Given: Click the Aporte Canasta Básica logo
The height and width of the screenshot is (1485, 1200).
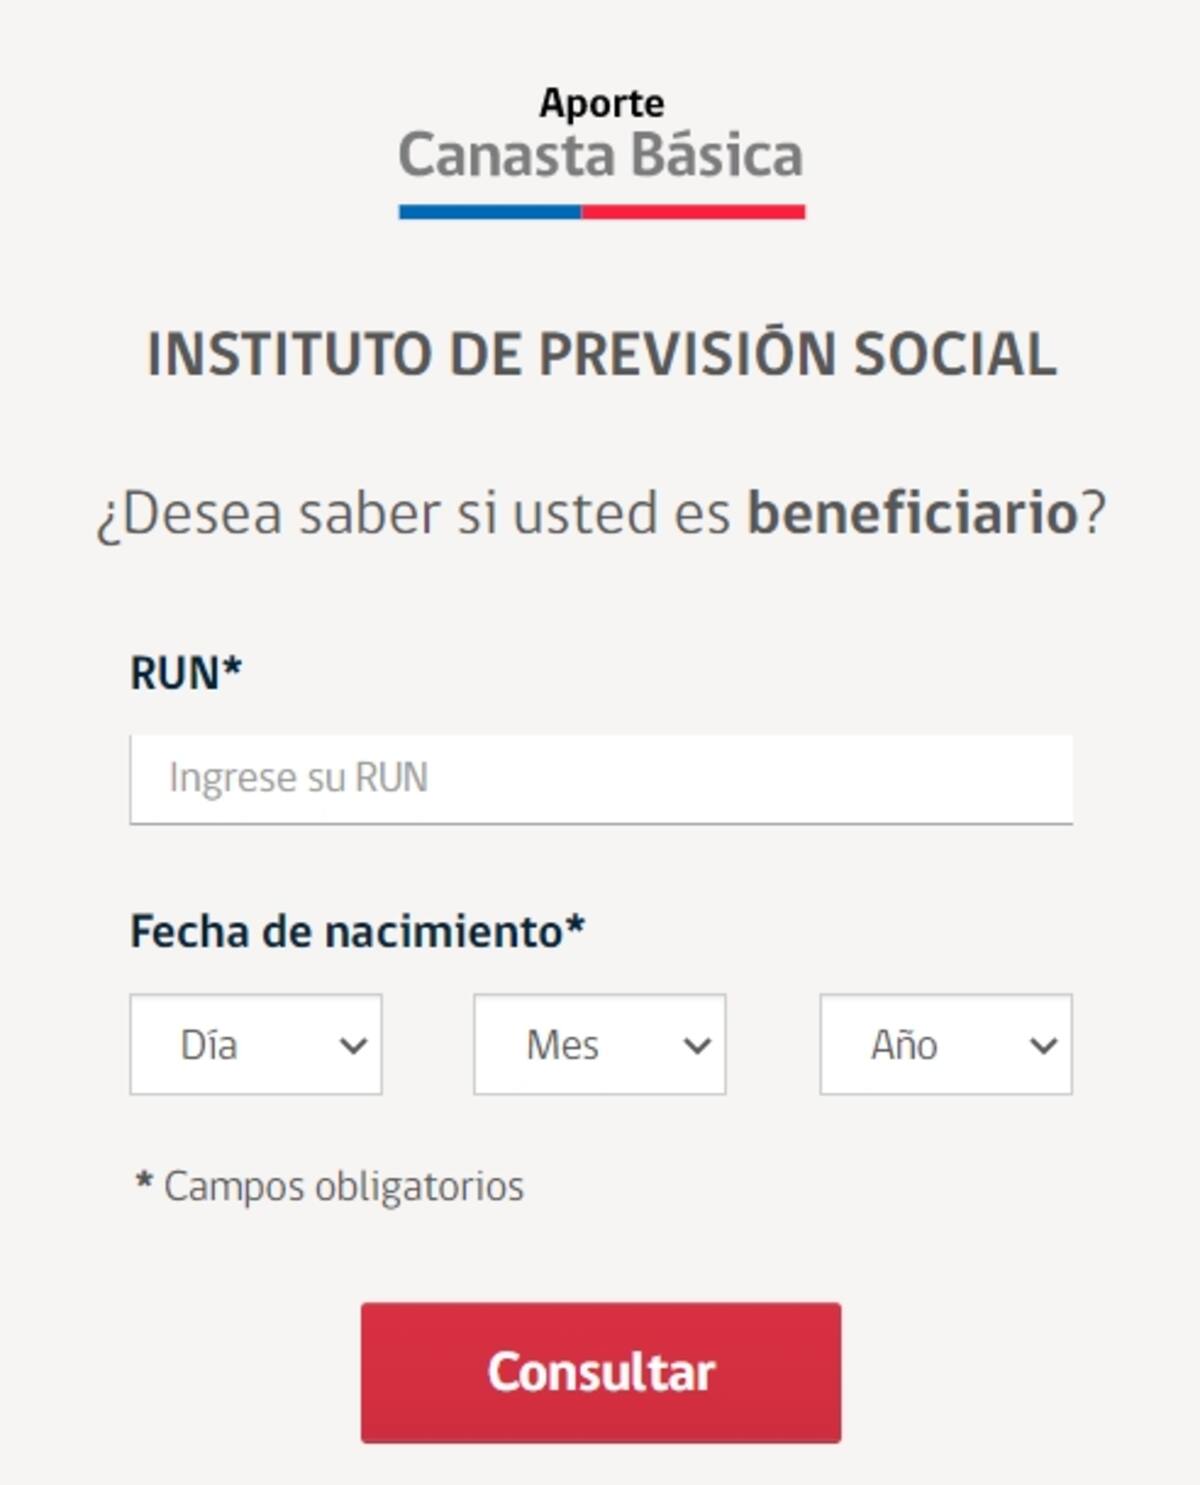Looking at the screenshot, I should (601, 150).
